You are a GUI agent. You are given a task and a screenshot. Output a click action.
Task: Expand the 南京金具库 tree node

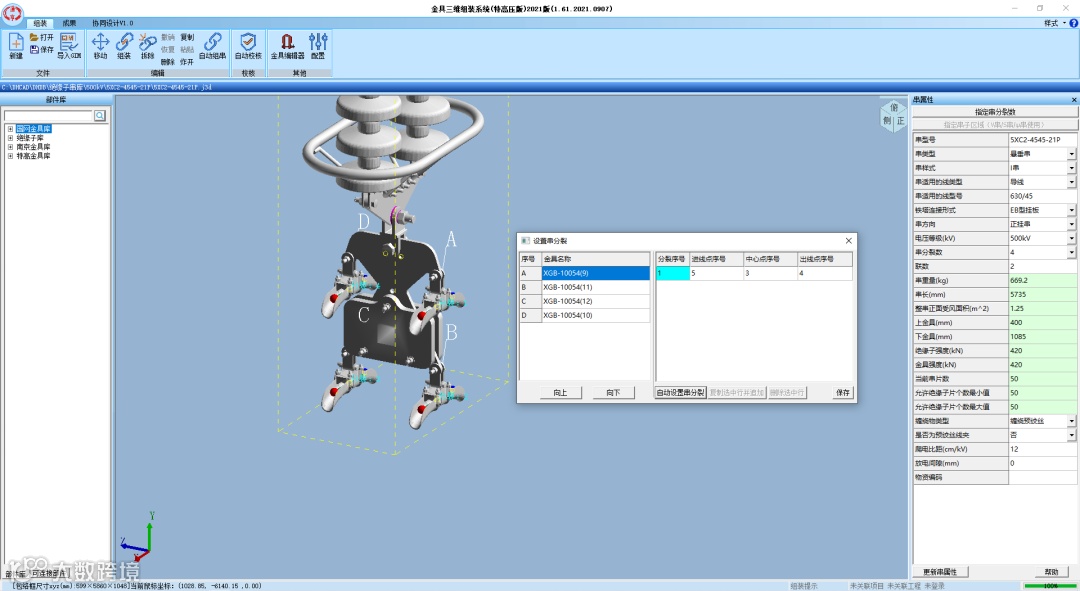click(x=10, y=147)
